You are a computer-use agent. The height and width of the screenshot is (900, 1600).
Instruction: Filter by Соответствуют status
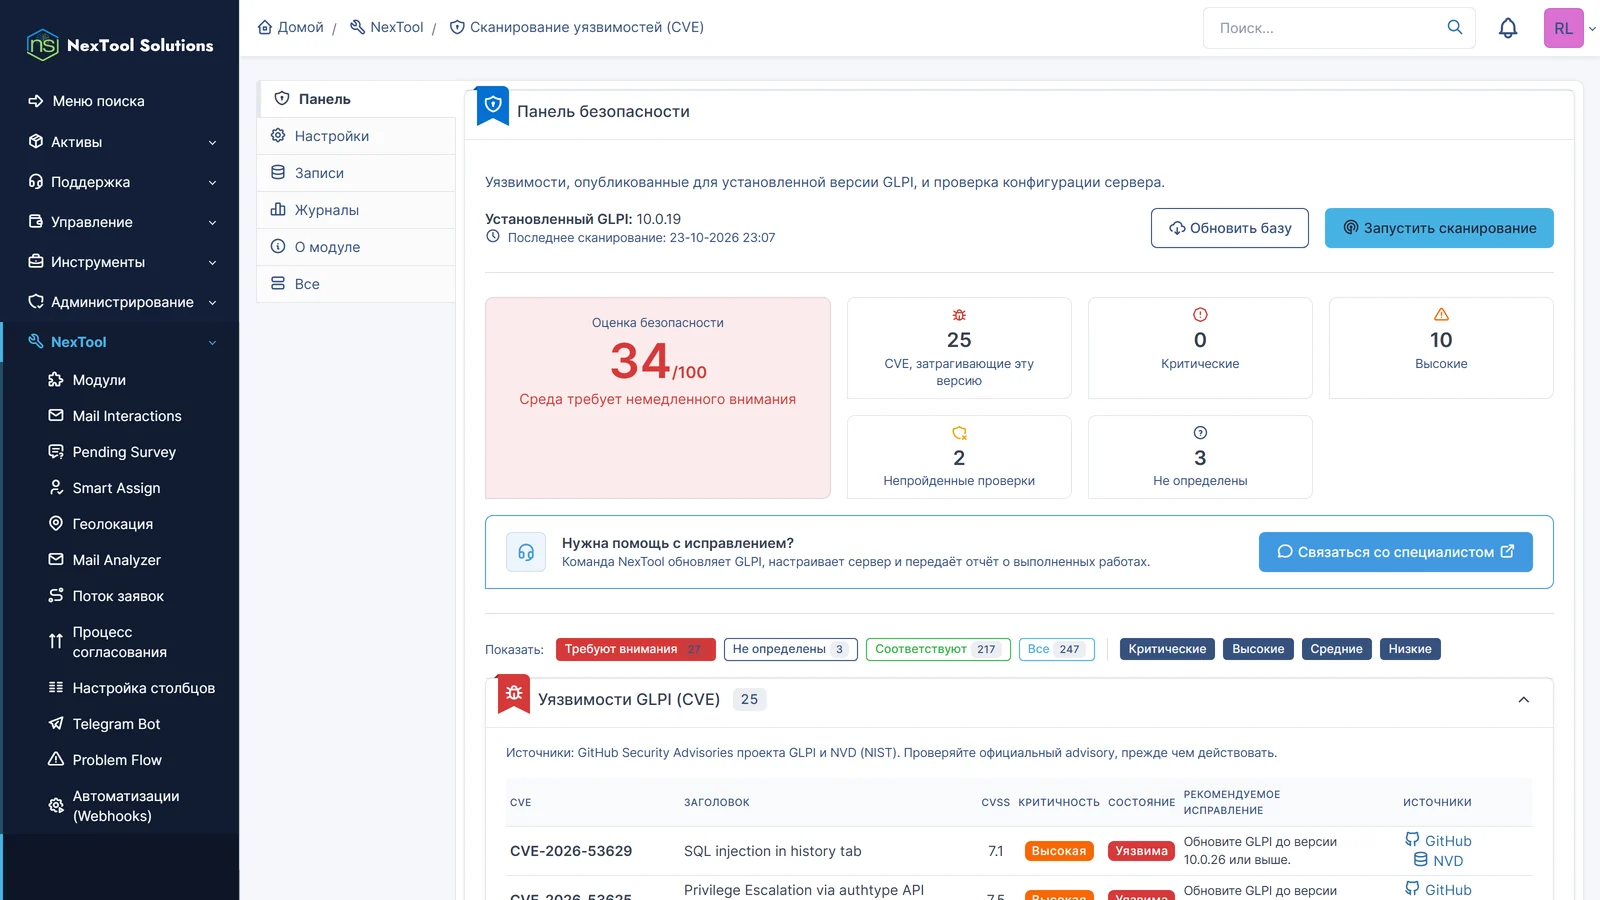click(939, 649)
